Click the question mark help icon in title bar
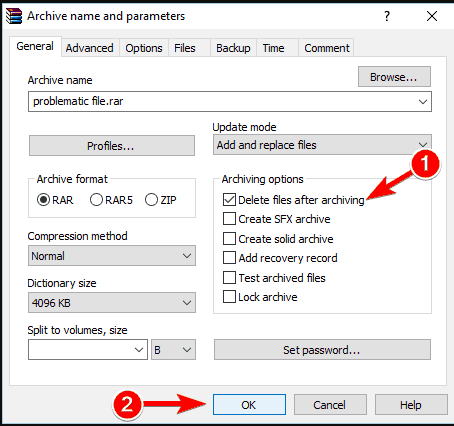Viewport: 454px width, 426px height. point(387,16)
